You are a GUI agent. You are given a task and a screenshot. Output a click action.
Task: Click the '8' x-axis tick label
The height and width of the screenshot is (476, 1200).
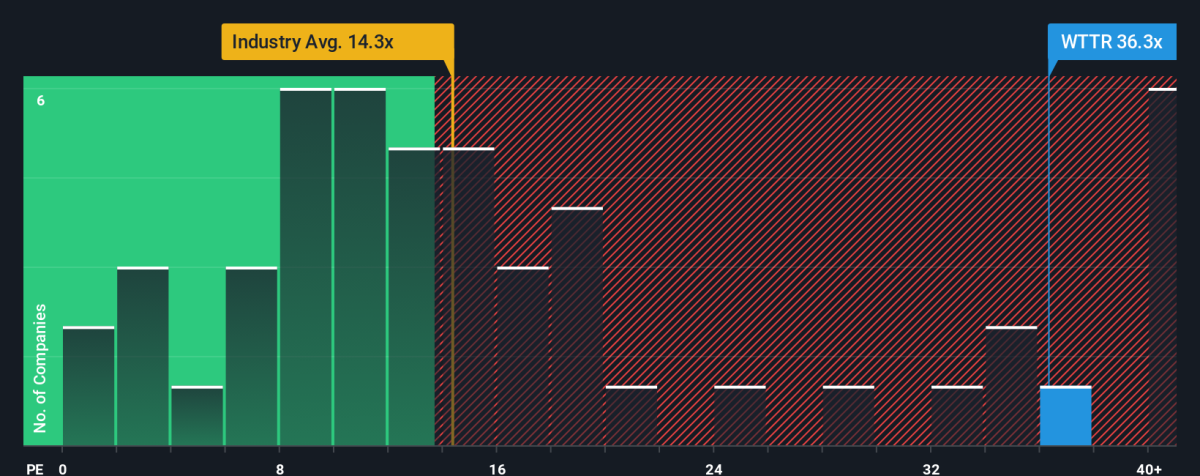(280, 469)
